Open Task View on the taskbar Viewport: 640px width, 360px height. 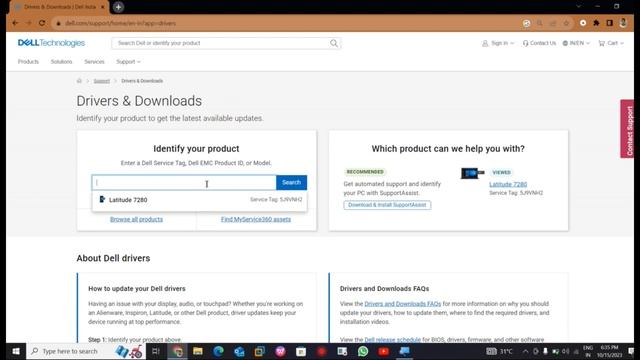pyautogui.click(x=156, y=351)
